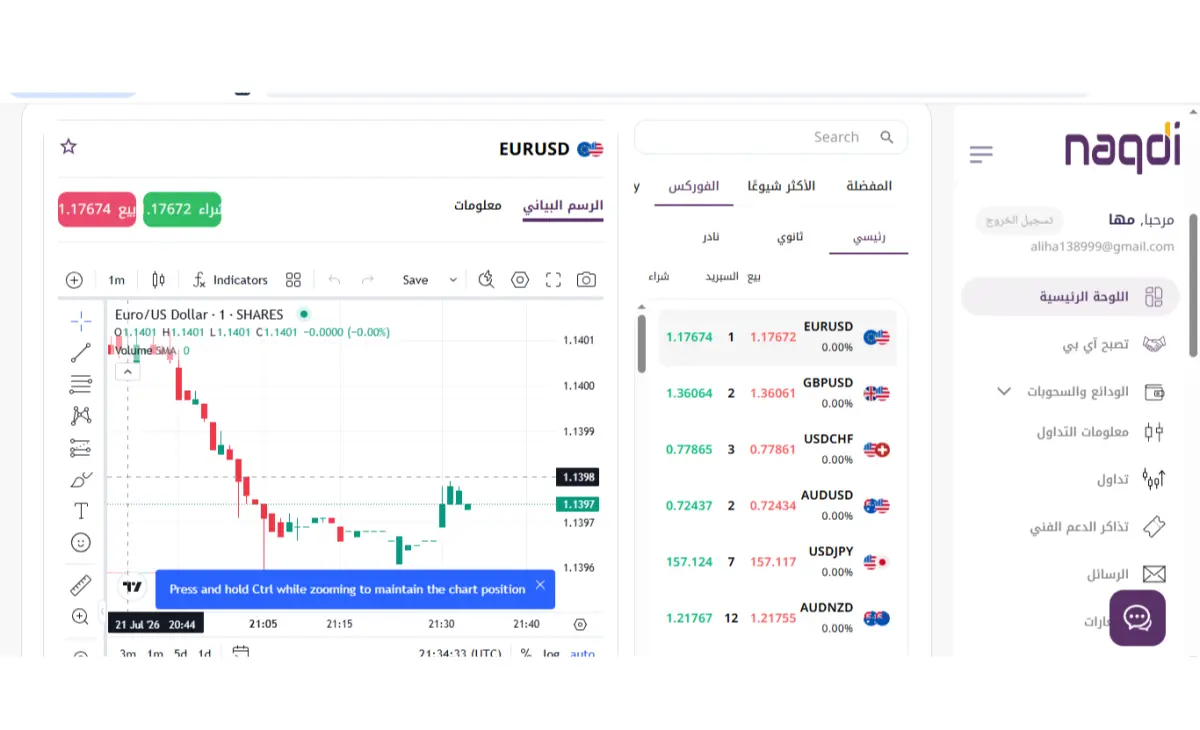Set chart range to 5d

[x=180, y=654]
